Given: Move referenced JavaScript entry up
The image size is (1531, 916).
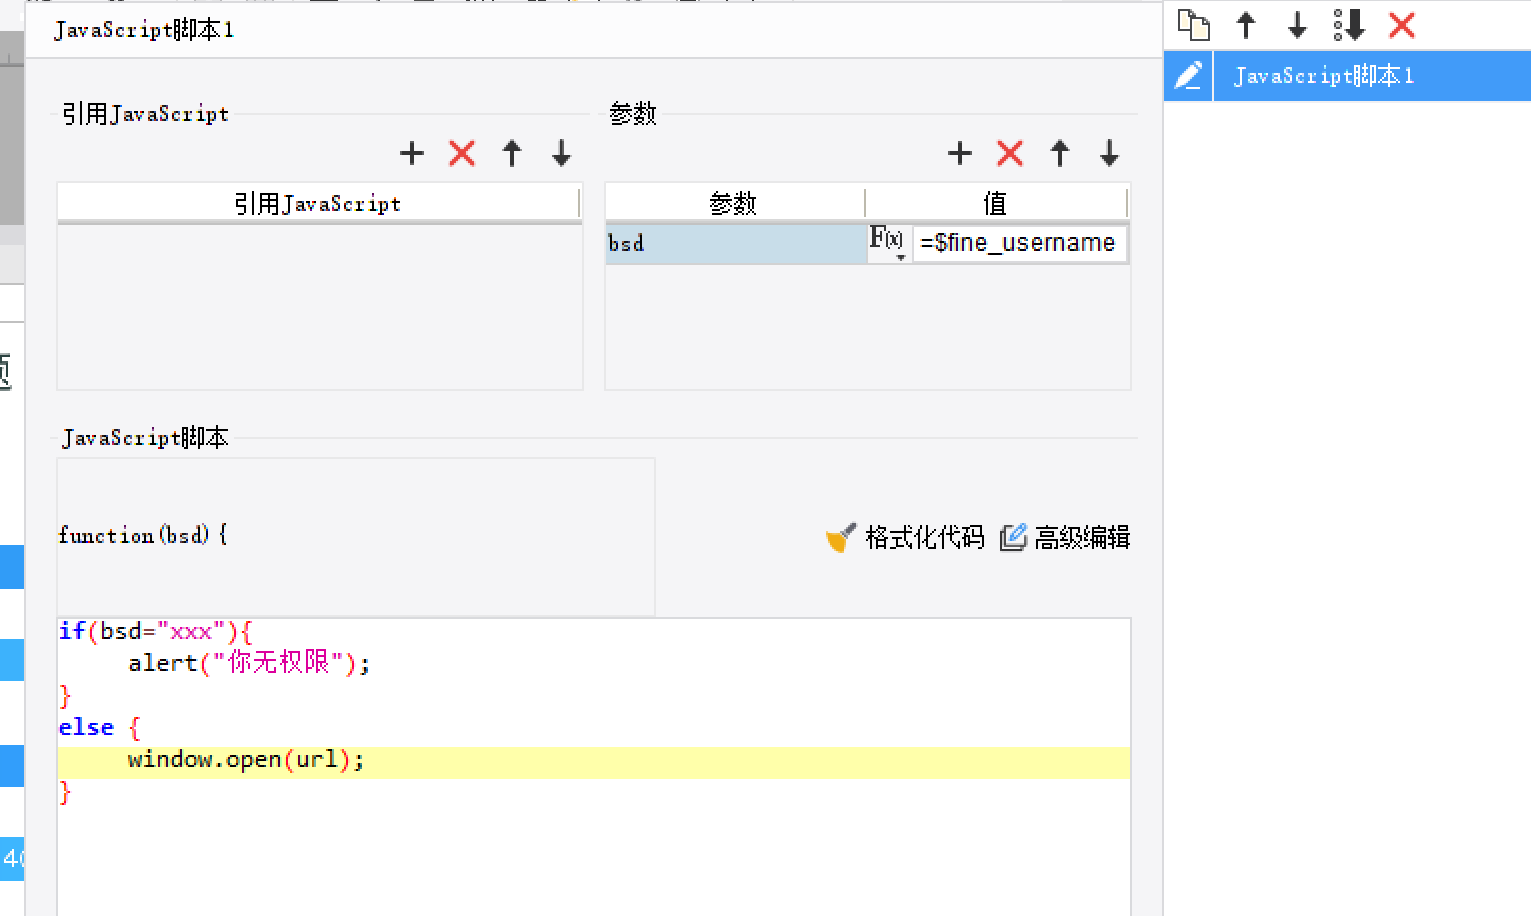Looking at the screenshot, I should point(512,153).
